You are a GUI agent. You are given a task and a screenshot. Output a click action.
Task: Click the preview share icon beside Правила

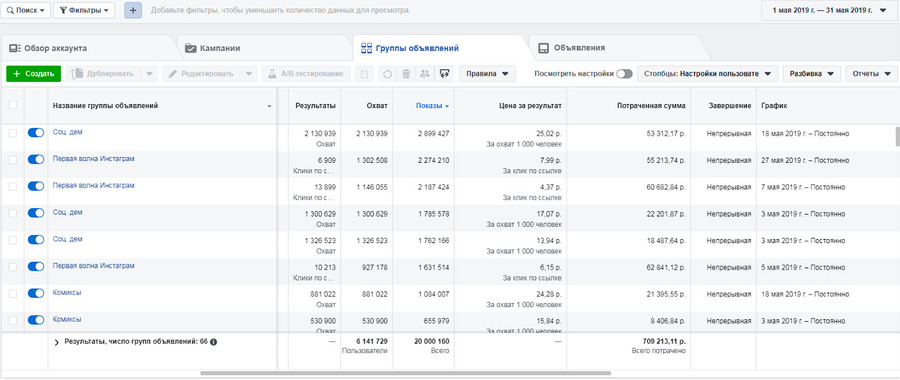click(x=444, y=74)
